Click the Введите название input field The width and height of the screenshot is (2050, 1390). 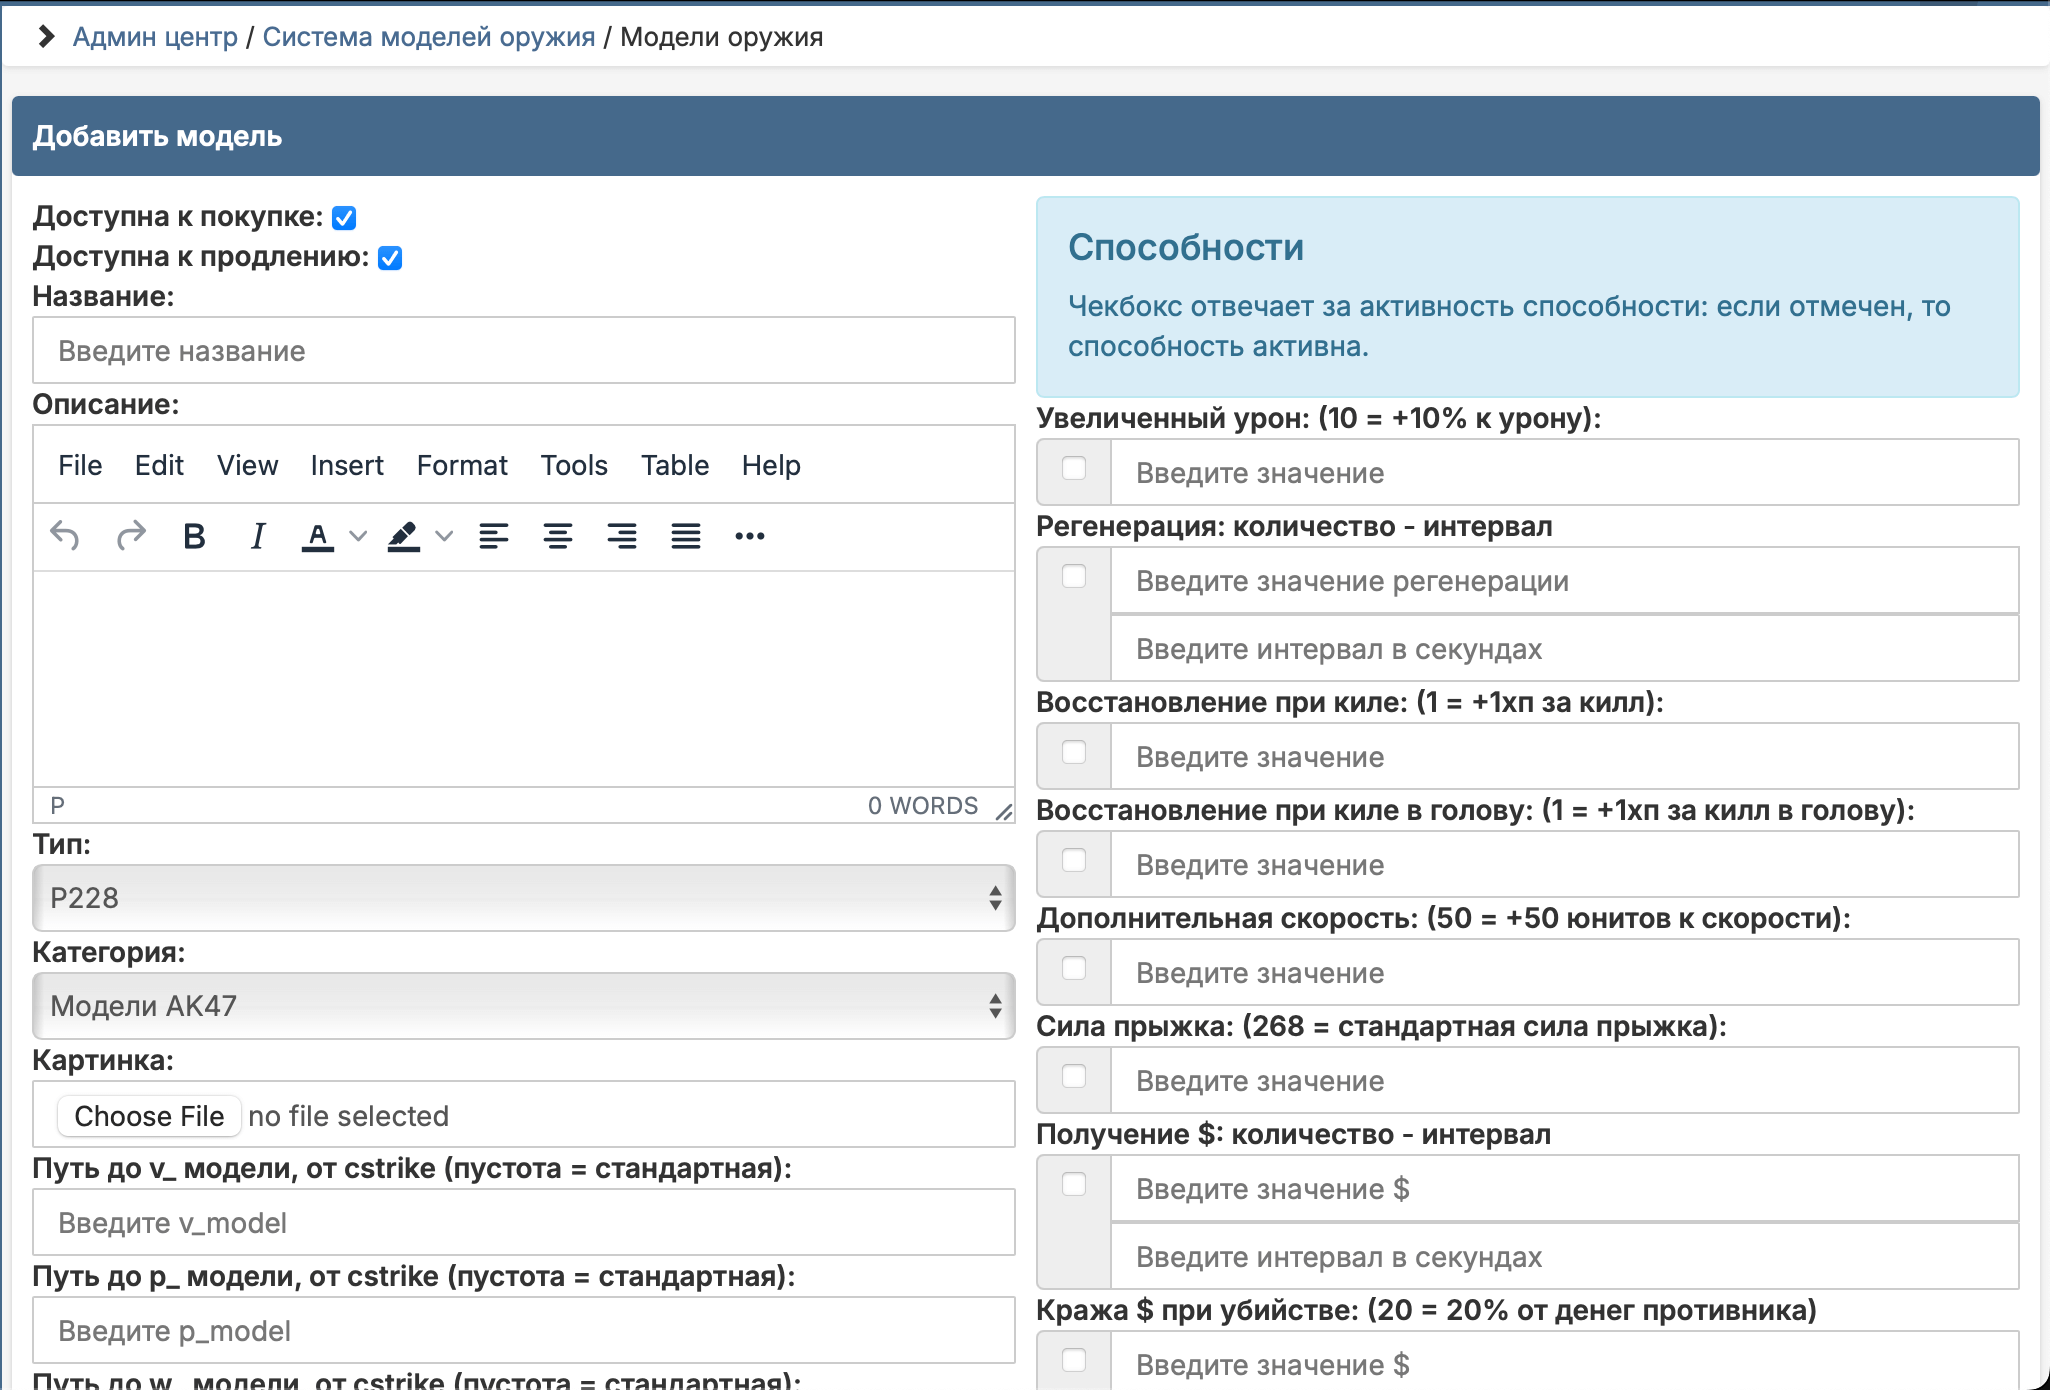click(x=524, y=351)
